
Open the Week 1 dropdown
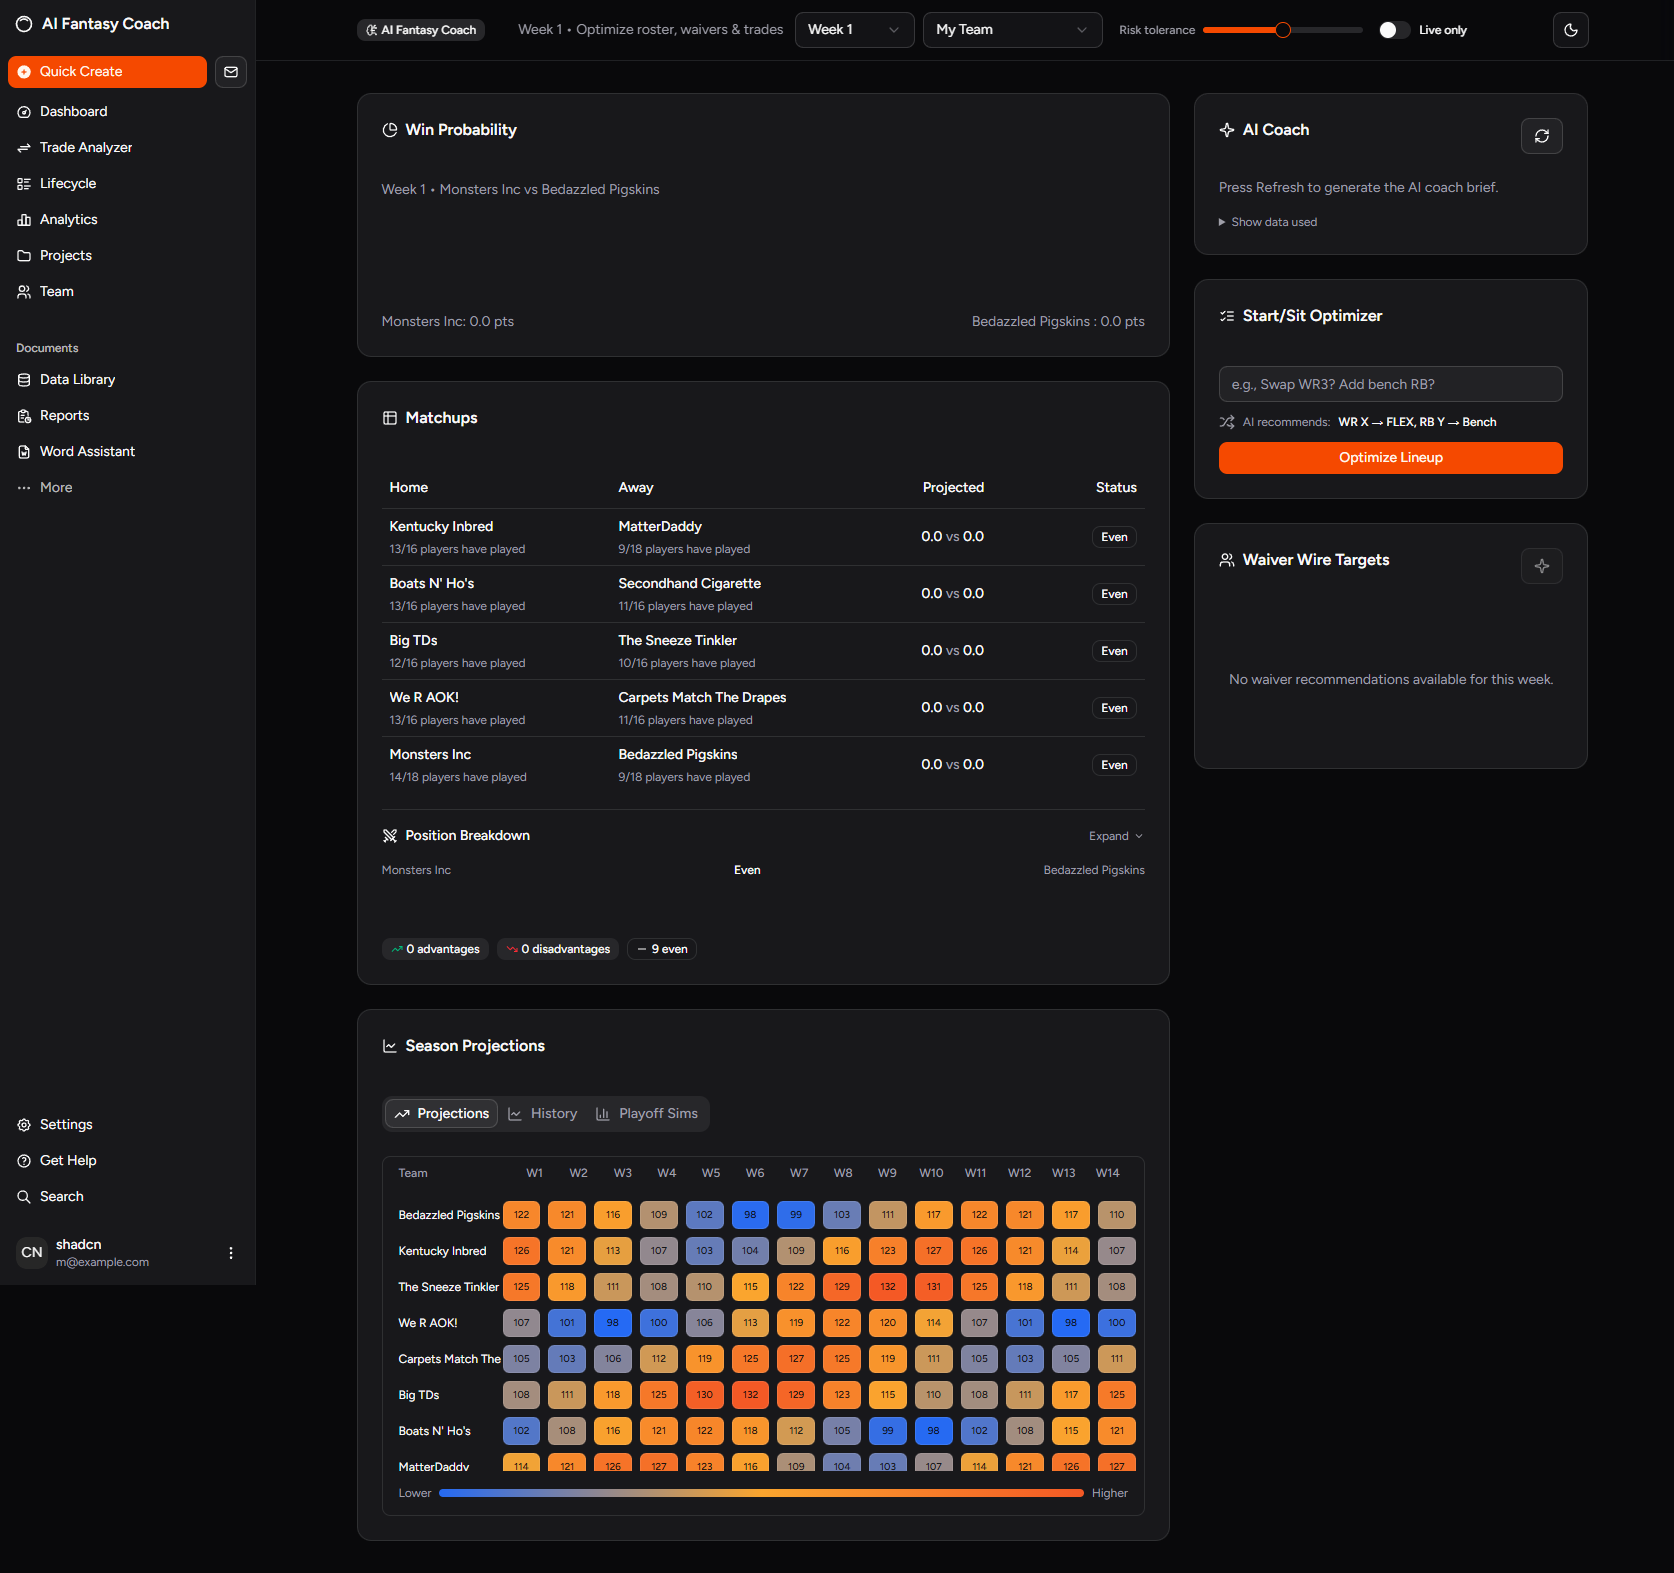point(853,30)
